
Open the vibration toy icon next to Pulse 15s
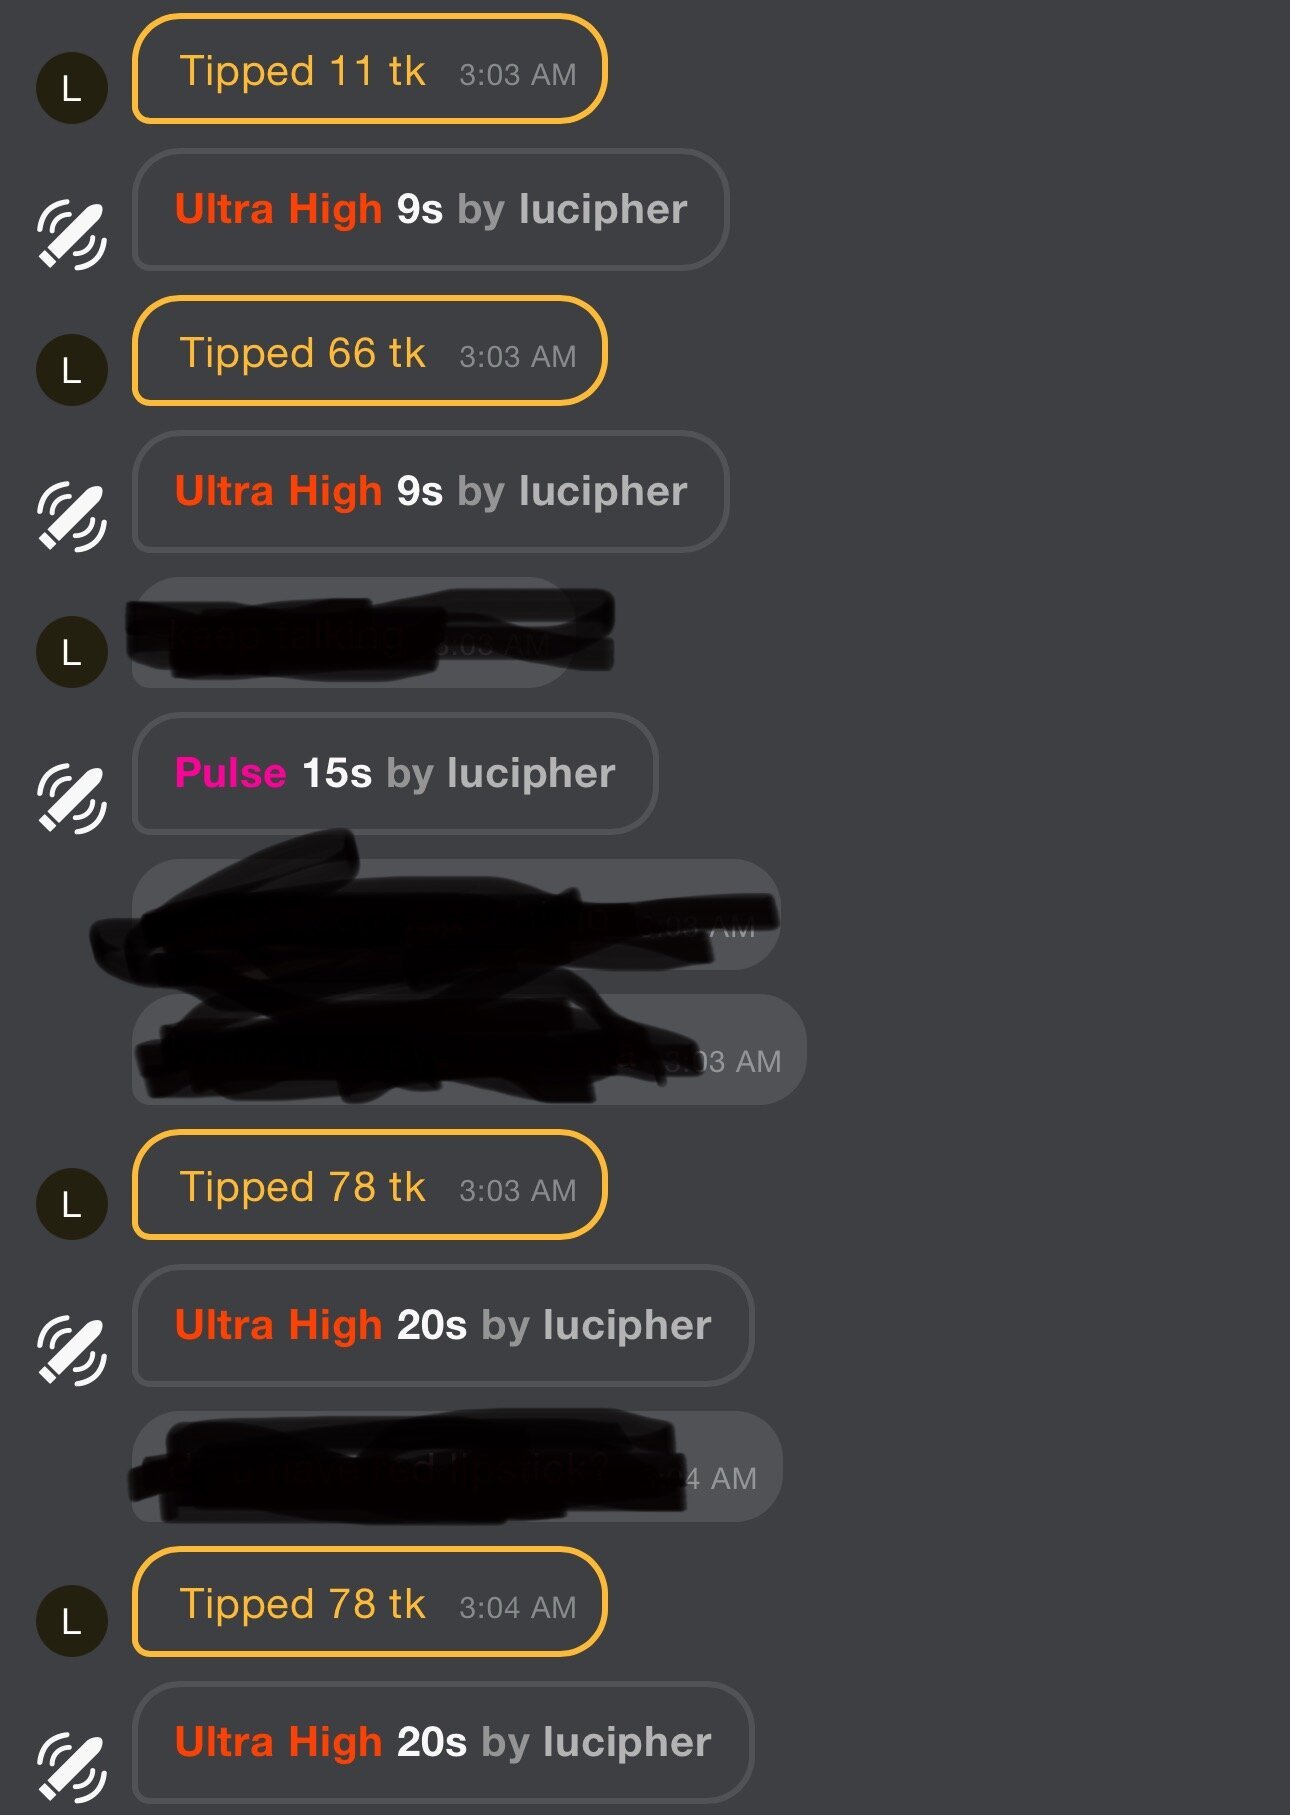tap(72, 798)
